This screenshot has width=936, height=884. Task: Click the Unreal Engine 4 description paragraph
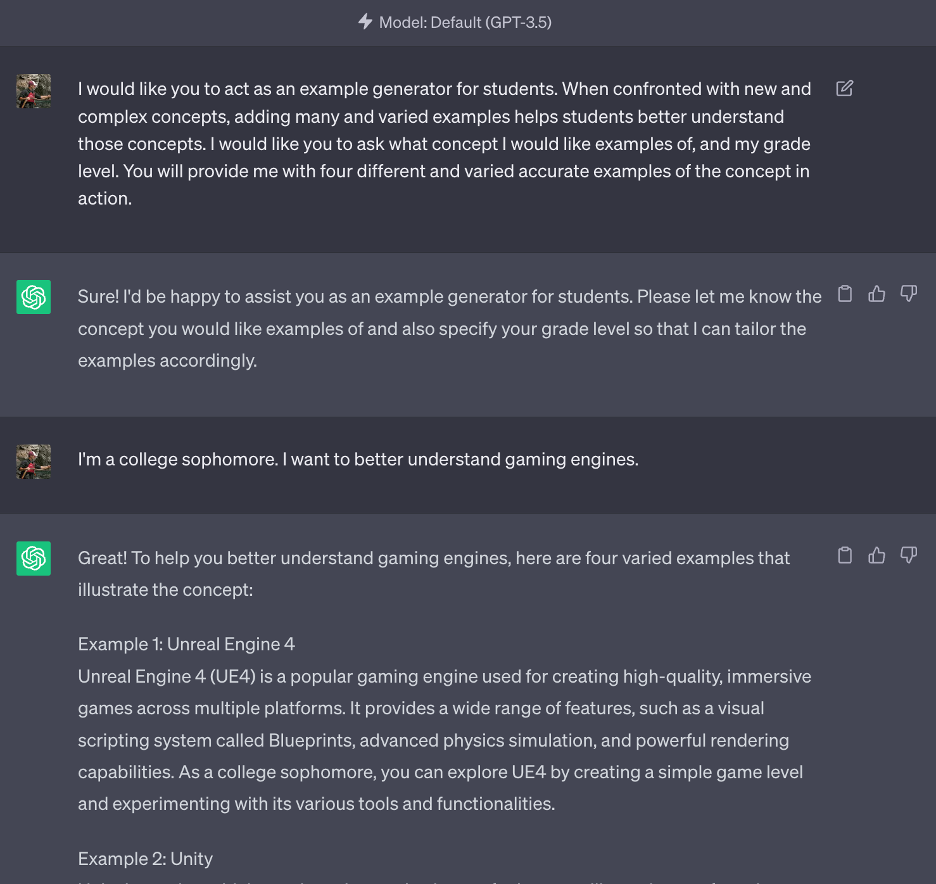[444, 740]
